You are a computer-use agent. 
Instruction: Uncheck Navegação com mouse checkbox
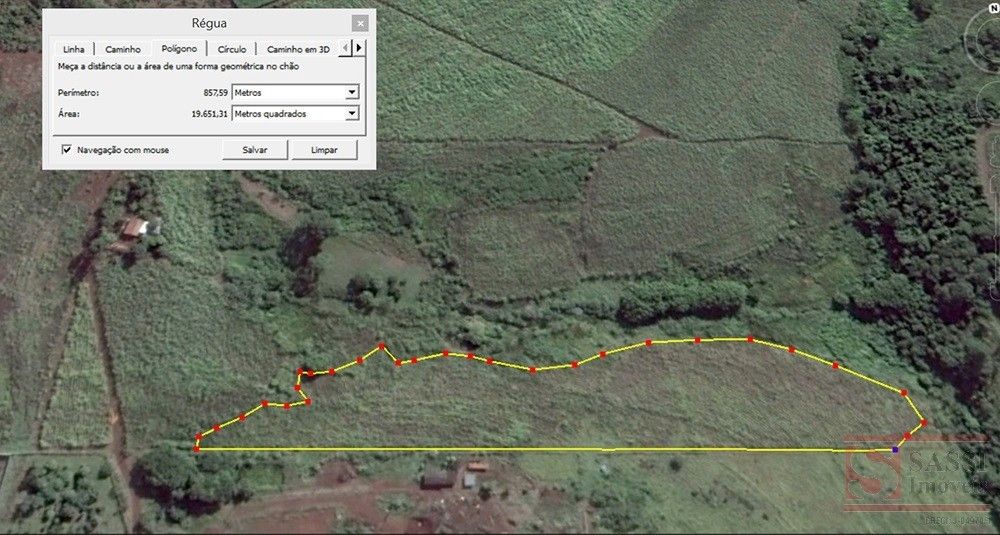coord(67,150)
